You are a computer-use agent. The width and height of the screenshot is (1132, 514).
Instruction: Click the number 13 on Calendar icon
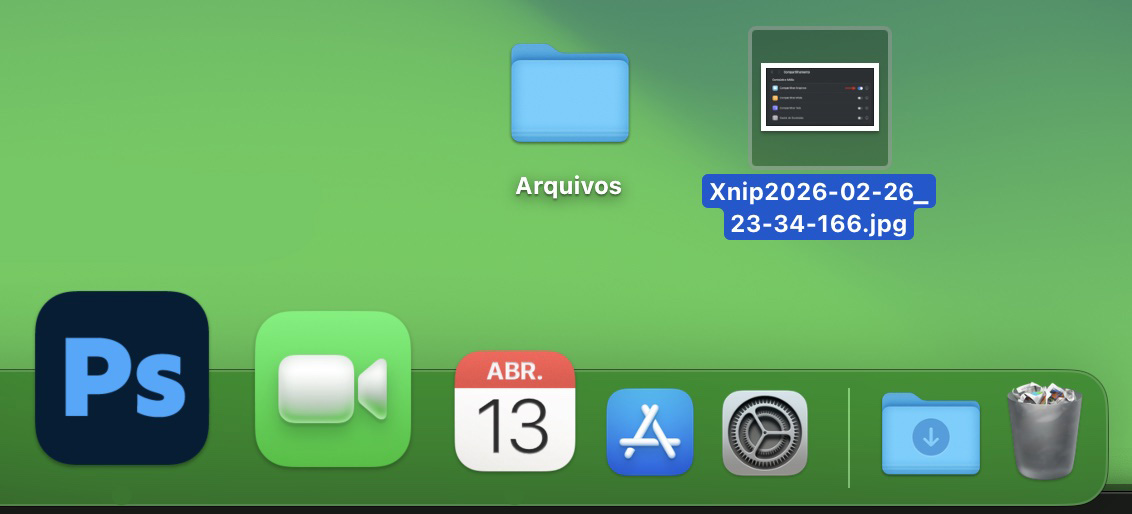(x=514, y=425)
